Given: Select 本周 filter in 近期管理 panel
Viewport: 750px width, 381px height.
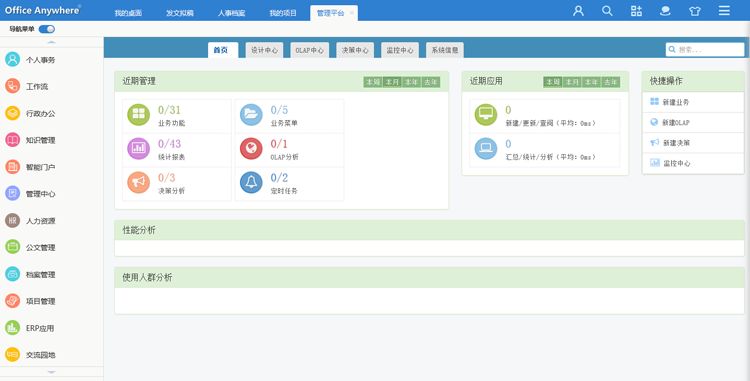Looking at the screenshot, I should (373, 82).
